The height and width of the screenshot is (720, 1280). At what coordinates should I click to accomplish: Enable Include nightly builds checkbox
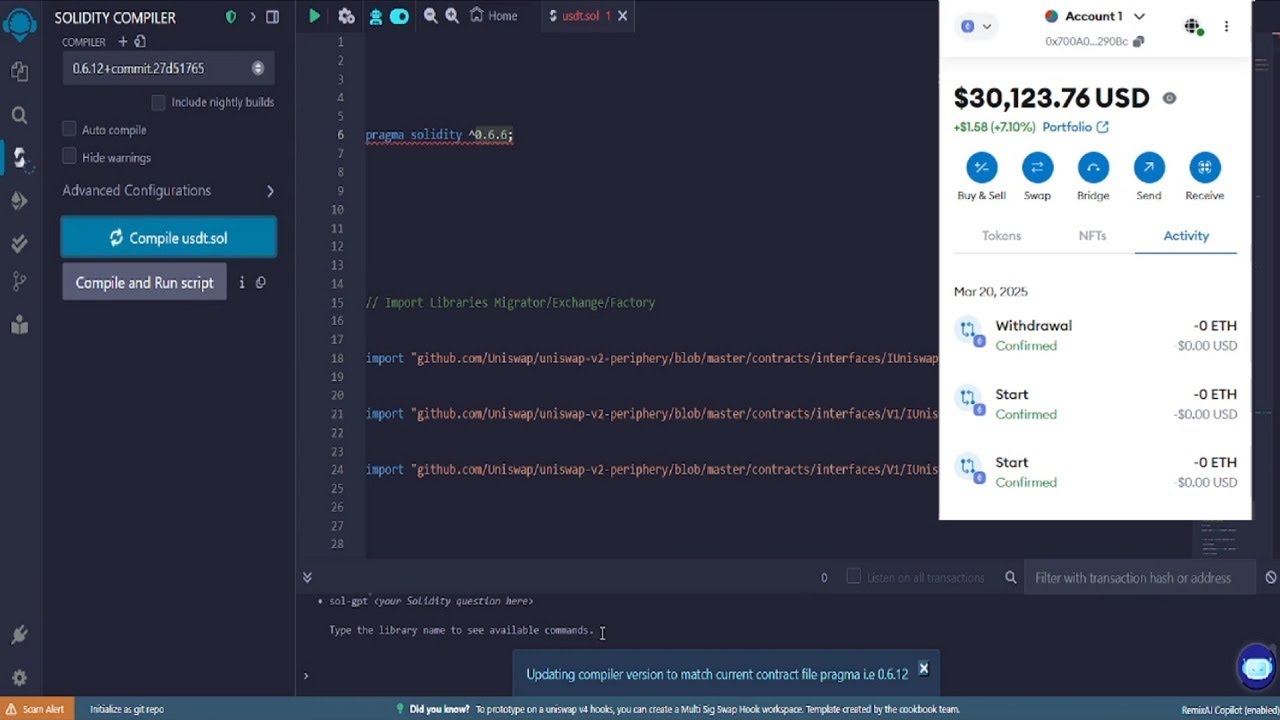[158, 102]
